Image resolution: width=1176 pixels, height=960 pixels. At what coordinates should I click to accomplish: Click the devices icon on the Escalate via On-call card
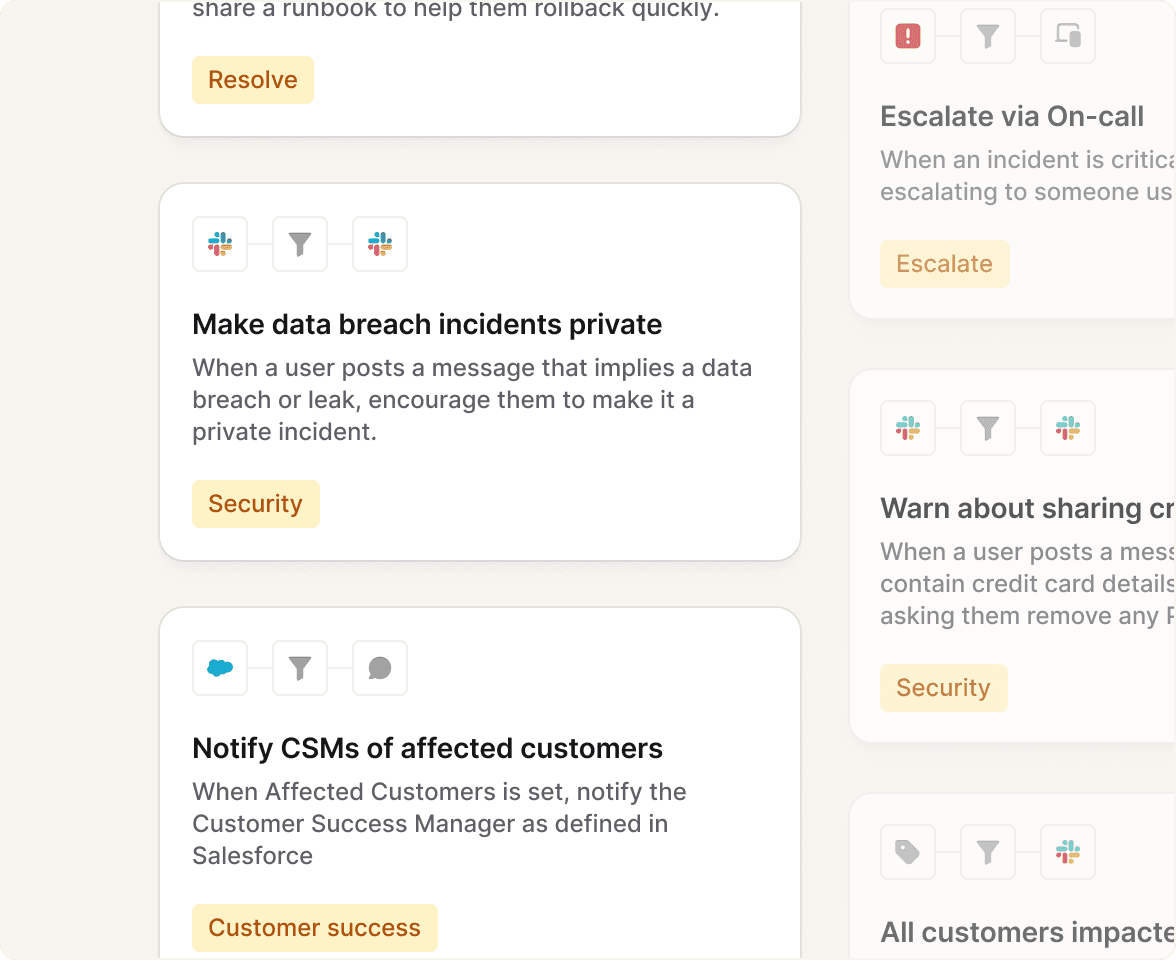coord(1067,36)
